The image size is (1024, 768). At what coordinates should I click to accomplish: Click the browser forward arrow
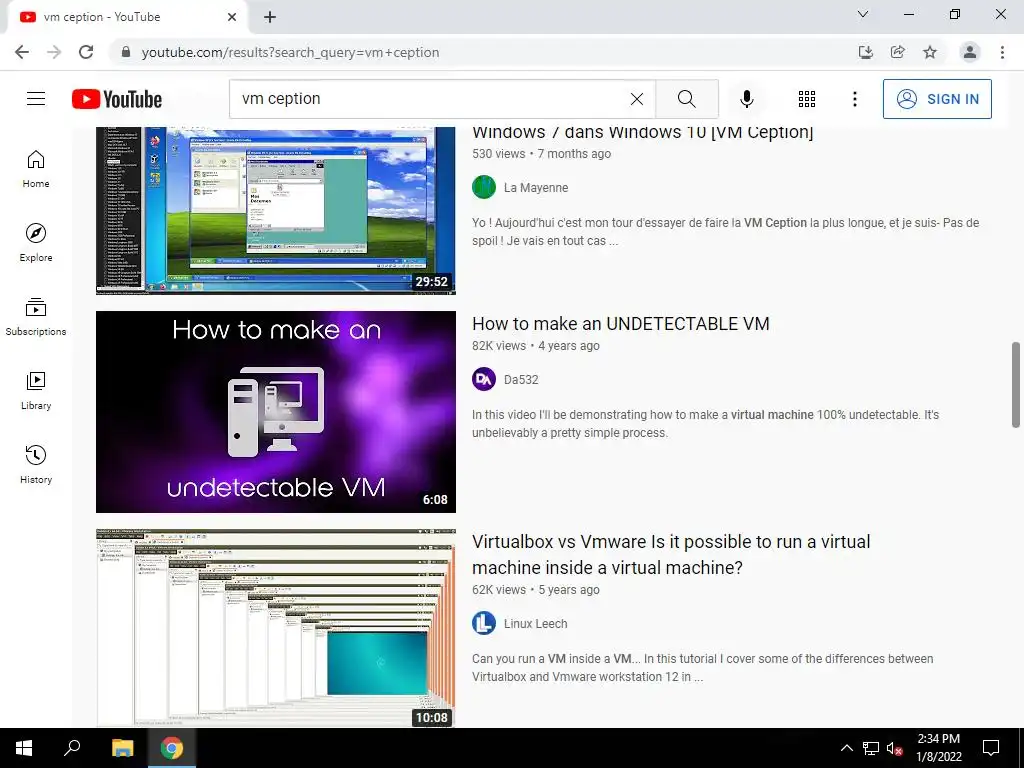tap(54, 52)
